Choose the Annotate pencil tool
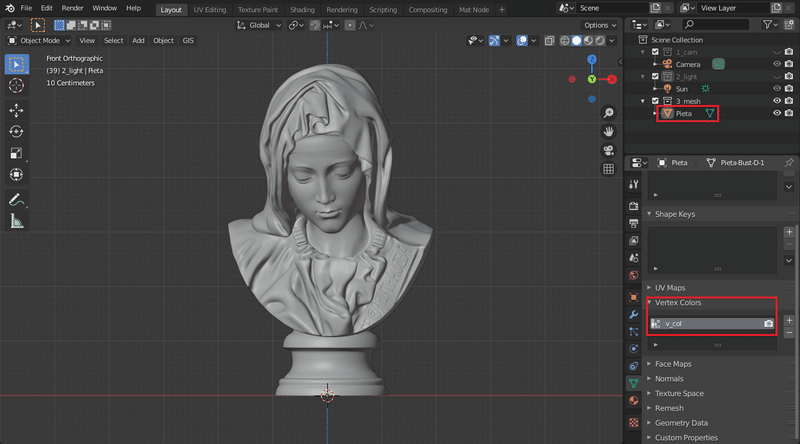Image resolution: width=800 pixels, height=444 pixels. coord(16,200)
